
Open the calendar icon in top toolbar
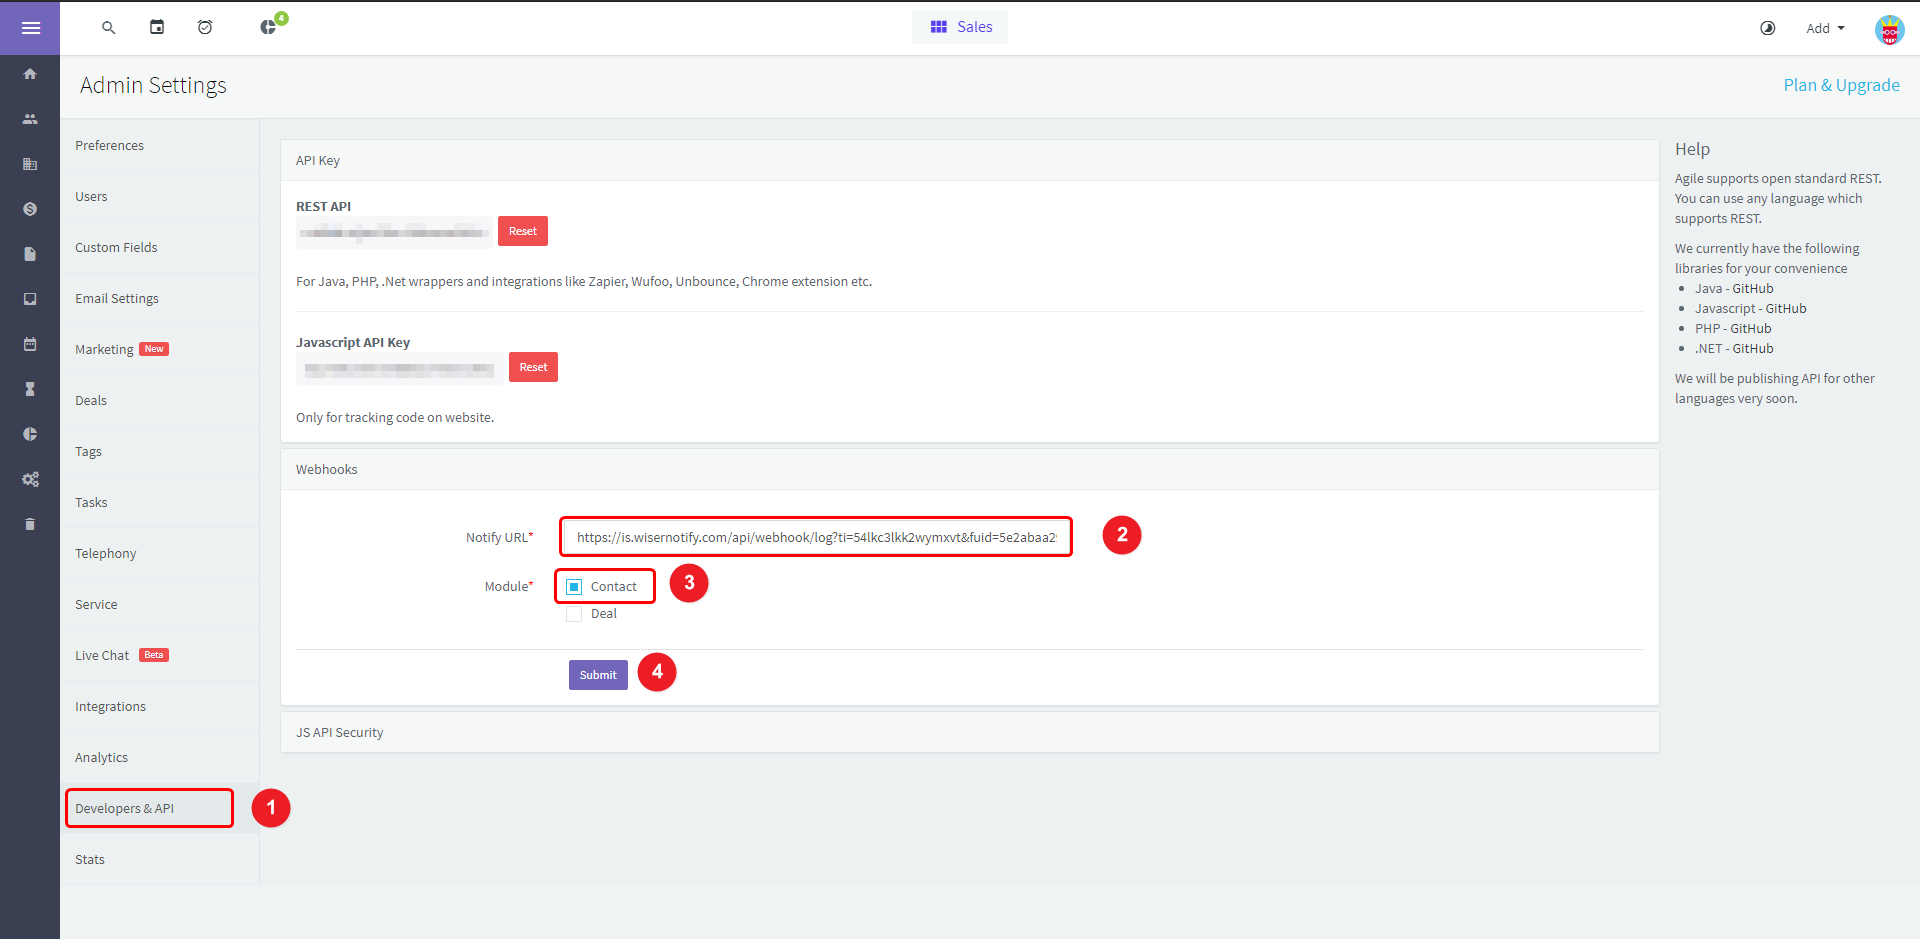click(157, 28)
